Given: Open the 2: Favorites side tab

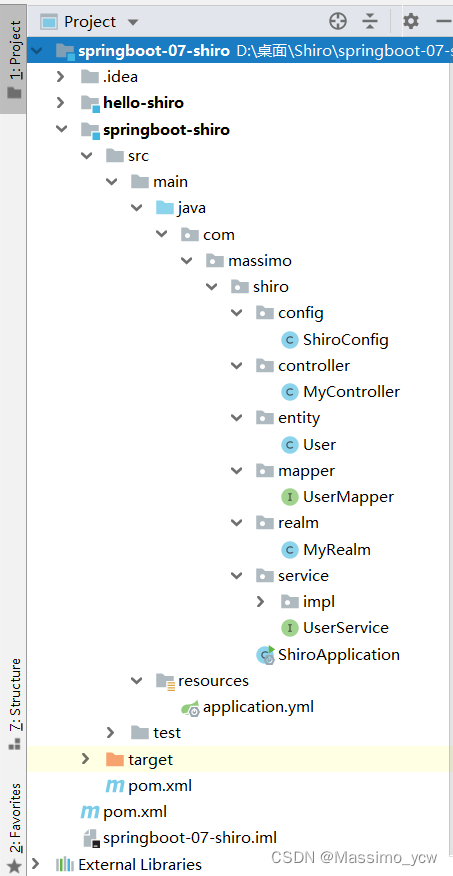Looking at the screenshot, I should pos(15,827).
